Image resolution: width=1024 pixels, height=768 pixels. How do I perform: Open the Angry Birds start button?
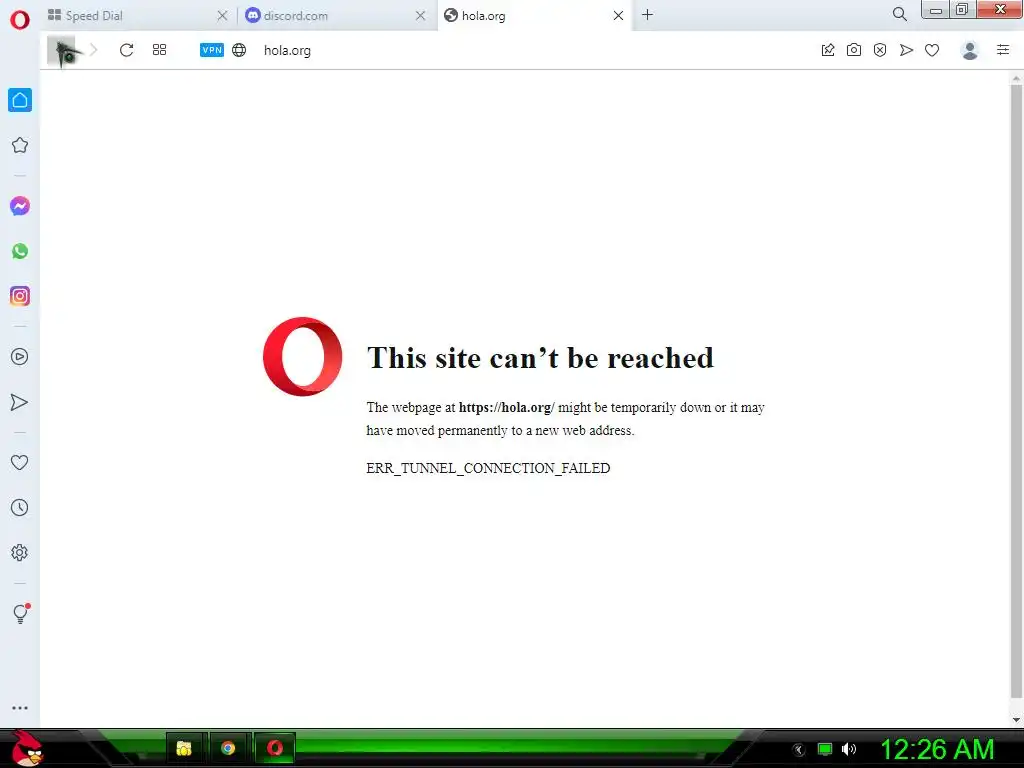(x=26, y=748)
